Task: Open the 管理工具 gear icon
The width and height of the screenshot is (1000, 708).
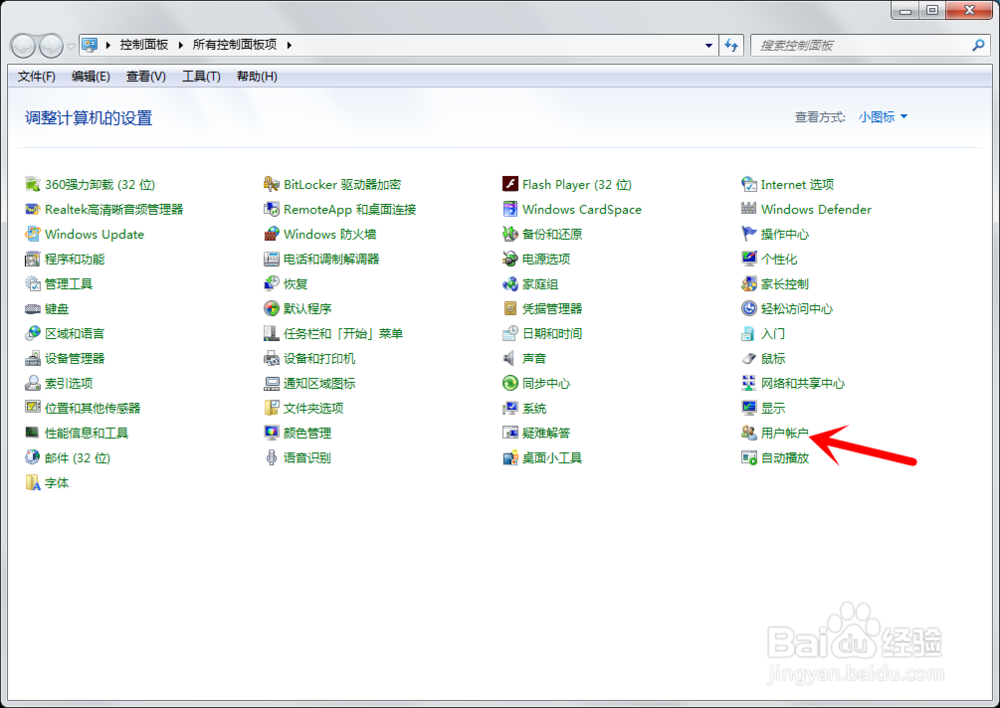Action: point(33,284)
